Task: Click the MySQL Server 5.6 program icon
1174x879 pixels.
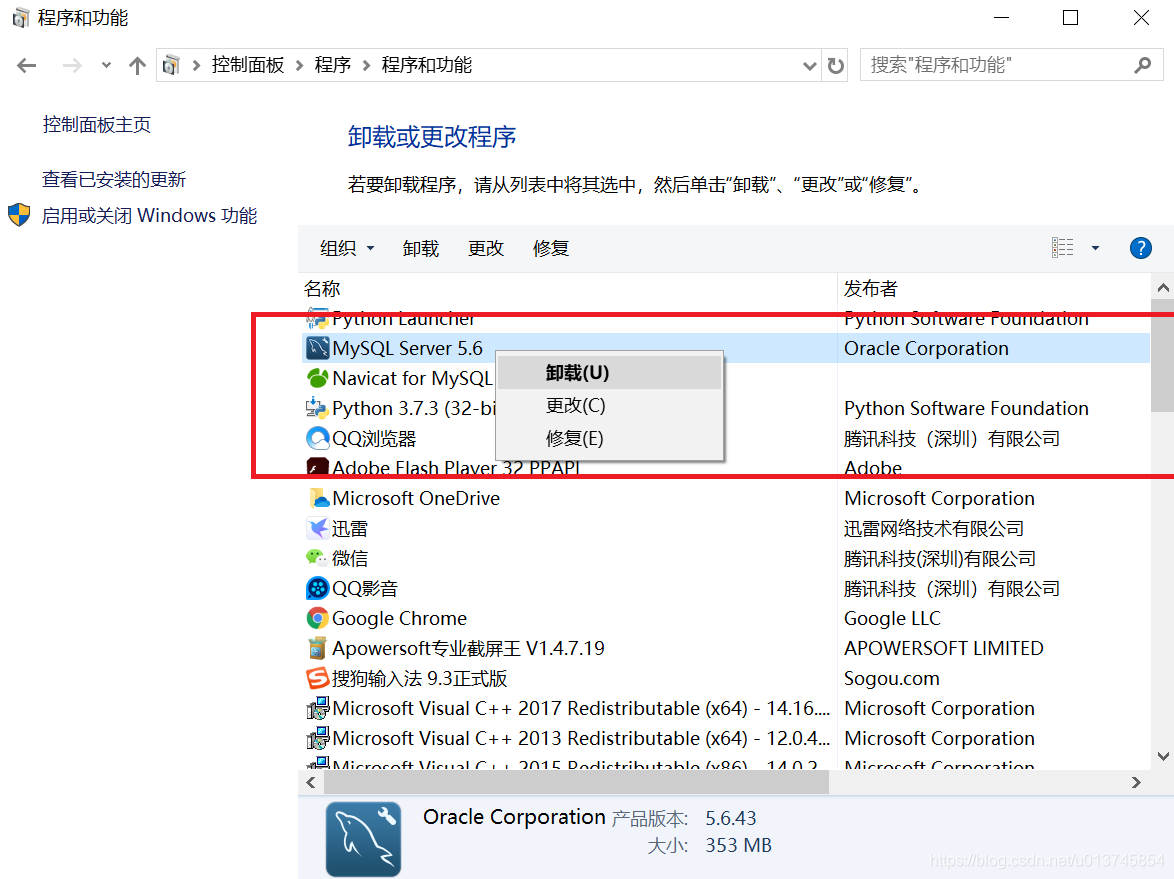Action: click(317, 348)
